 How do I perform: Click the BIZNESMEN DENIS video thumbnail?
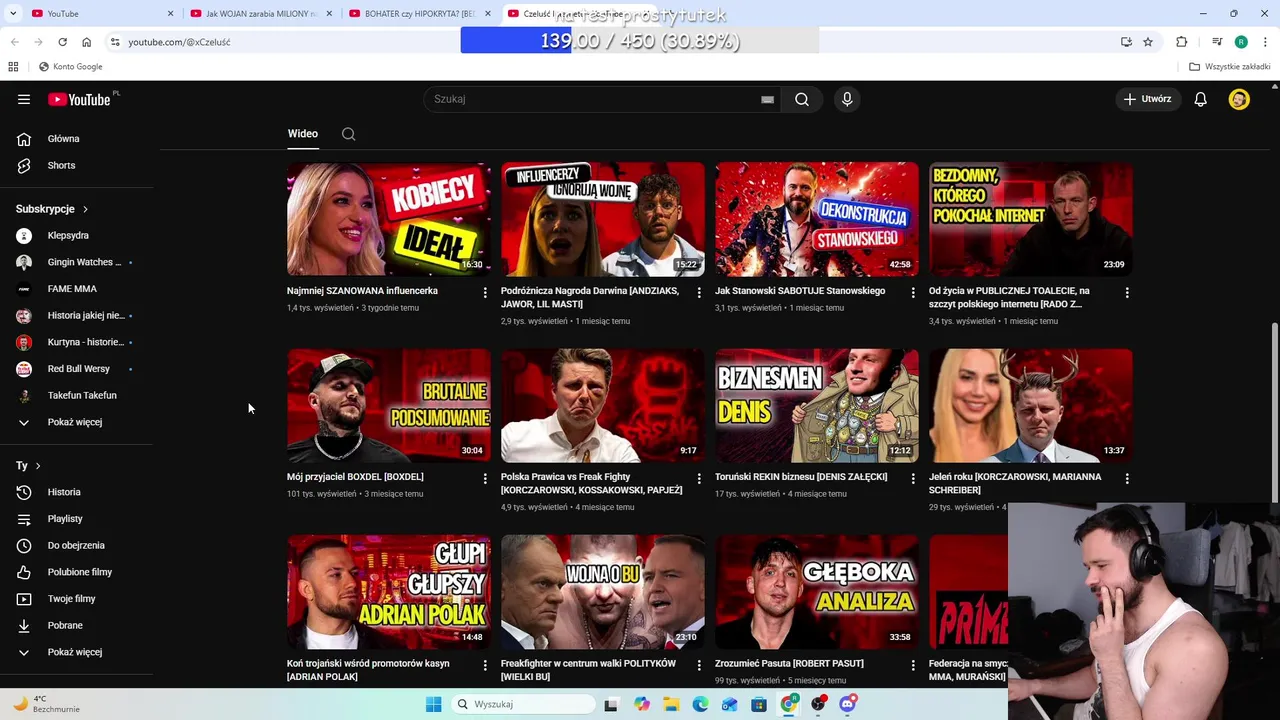[x=817, y=405]
